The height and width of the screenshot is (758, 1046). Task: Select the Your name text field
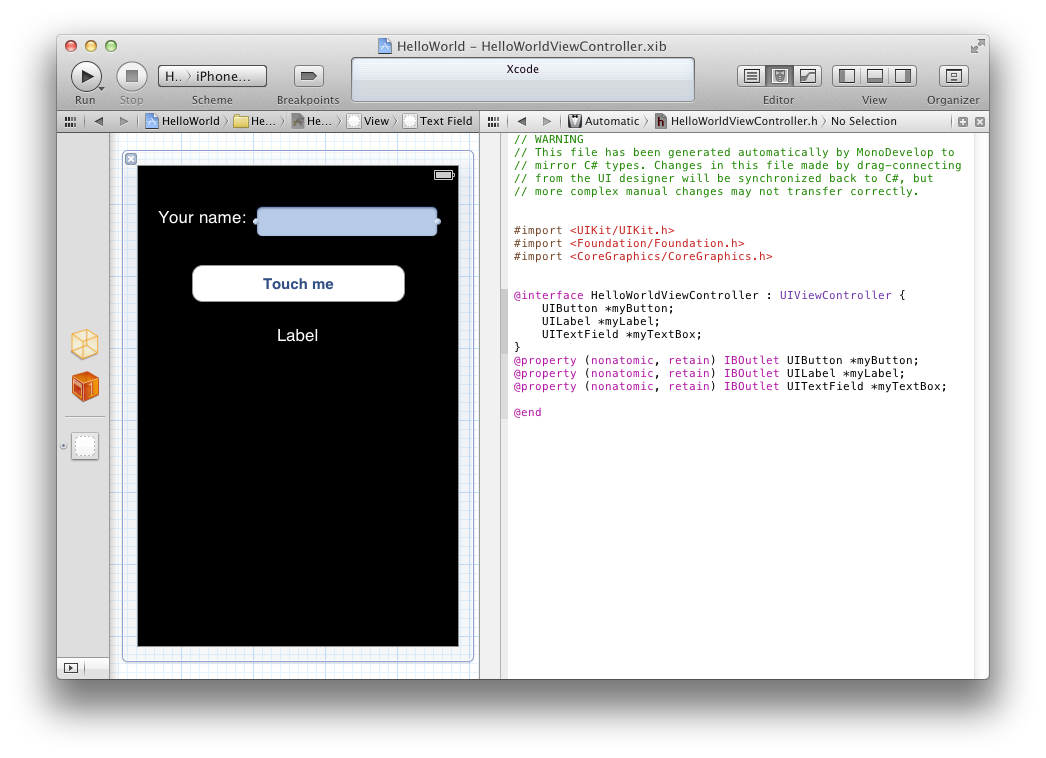coord(347,222)
